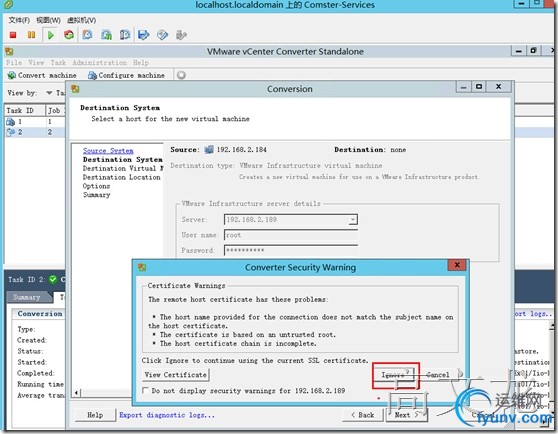Open the Administration menu
The image size is (558, 434).
[100, 63]
